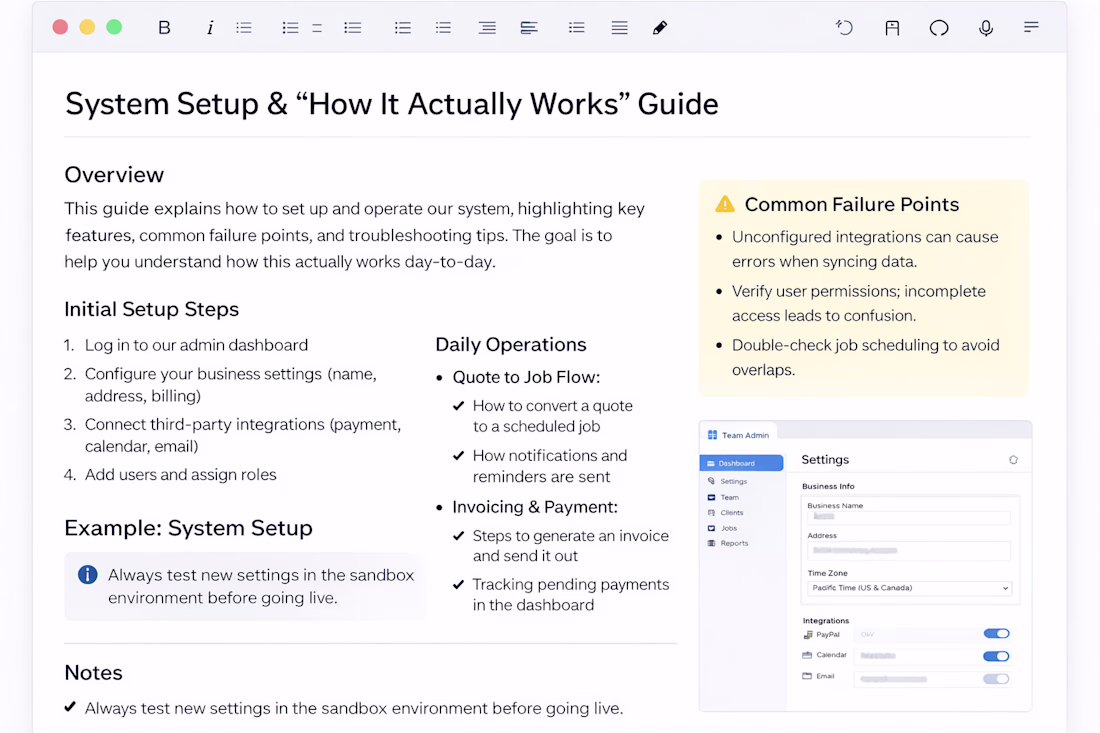
Task: Click the blue info icon in the callout
Action: (x=88, y=574)
